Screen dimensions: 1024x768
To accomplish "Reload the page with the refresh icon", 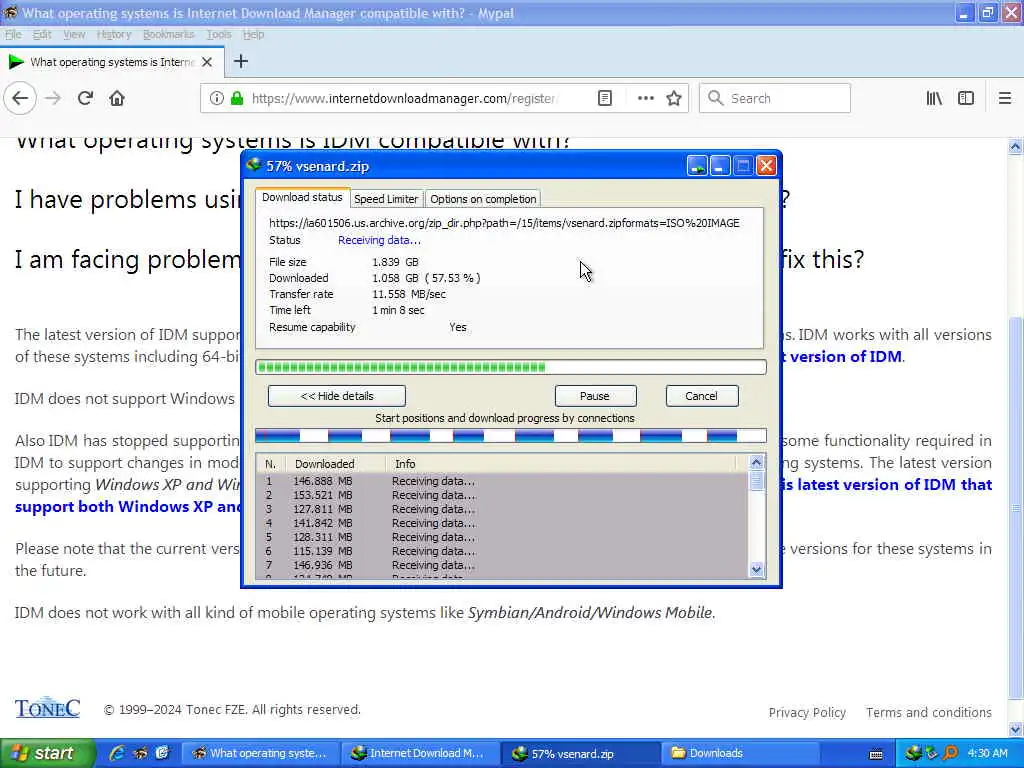I will click(x=85, y=99).
